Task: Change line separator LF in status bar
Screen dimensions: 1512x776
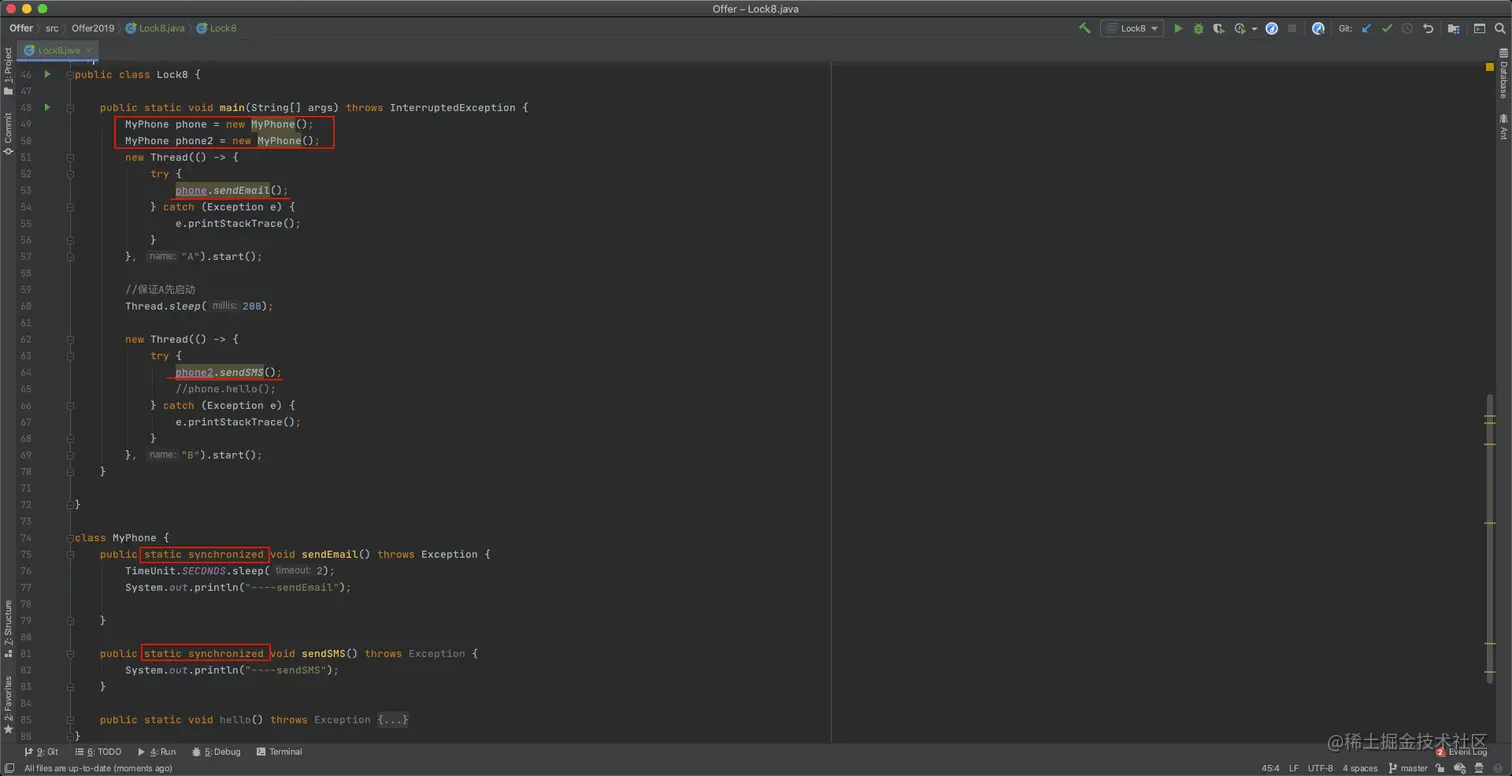Action: click(1294, 768)
